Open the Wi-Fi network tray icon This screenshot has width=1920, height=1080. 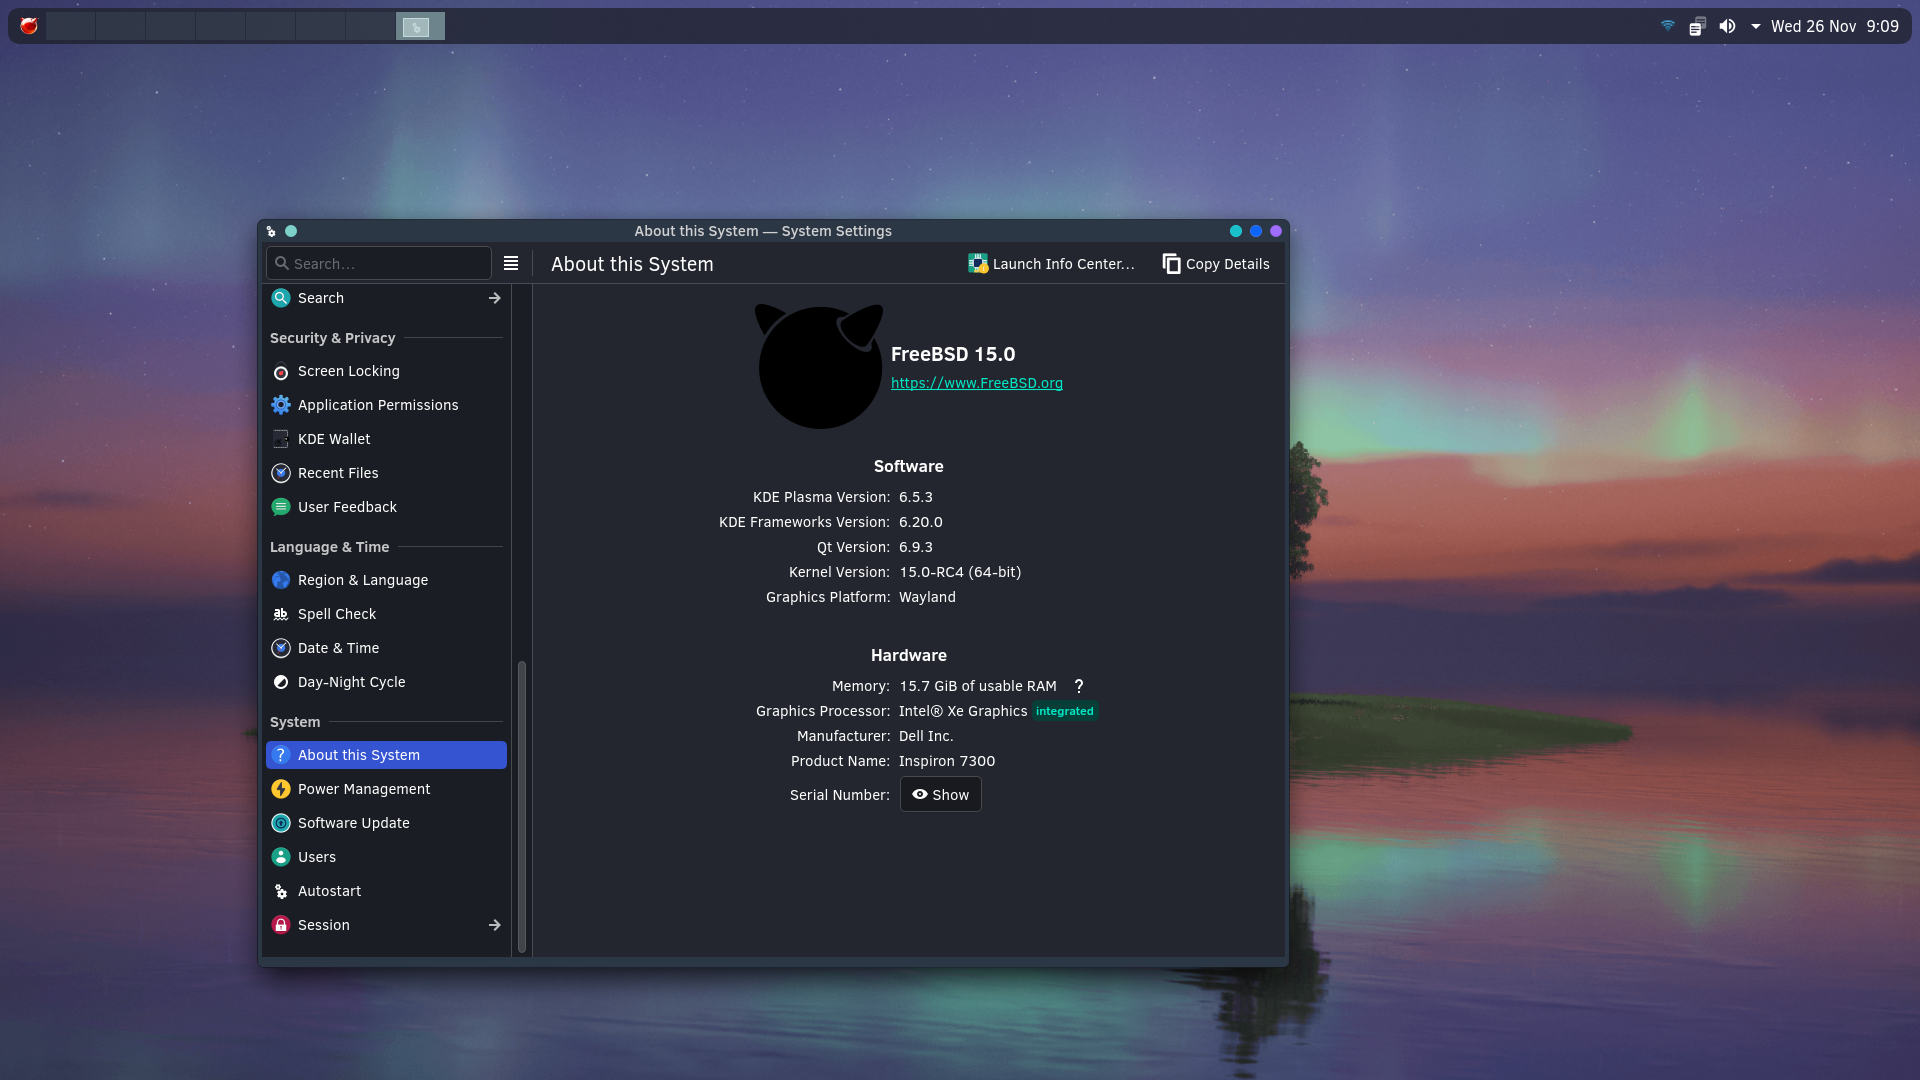tap(1667, 27)
